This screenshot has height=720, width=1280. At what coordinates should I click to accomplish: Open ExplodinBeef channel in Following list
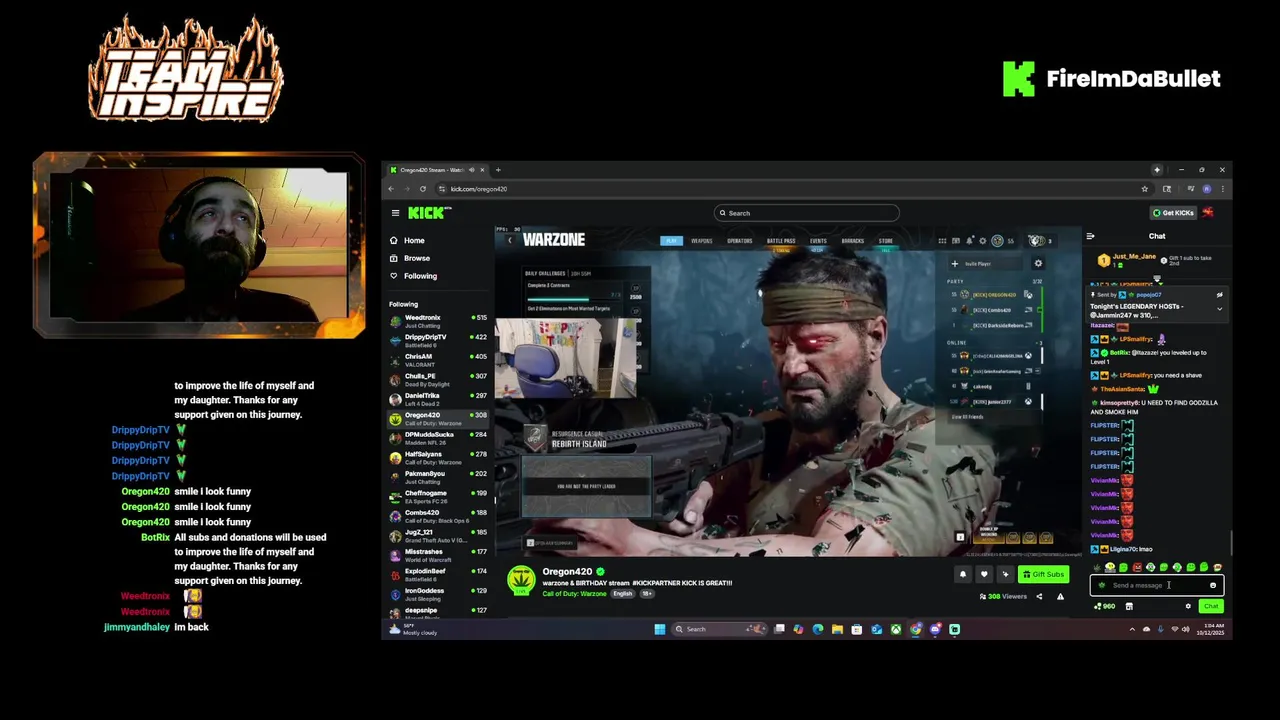click(438, 574)
